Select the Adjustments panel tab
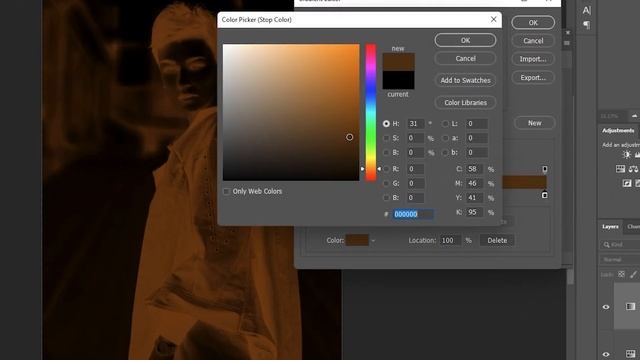Image resolution: width=640 pixels, height=360 pixels. [x=618, y=131]
